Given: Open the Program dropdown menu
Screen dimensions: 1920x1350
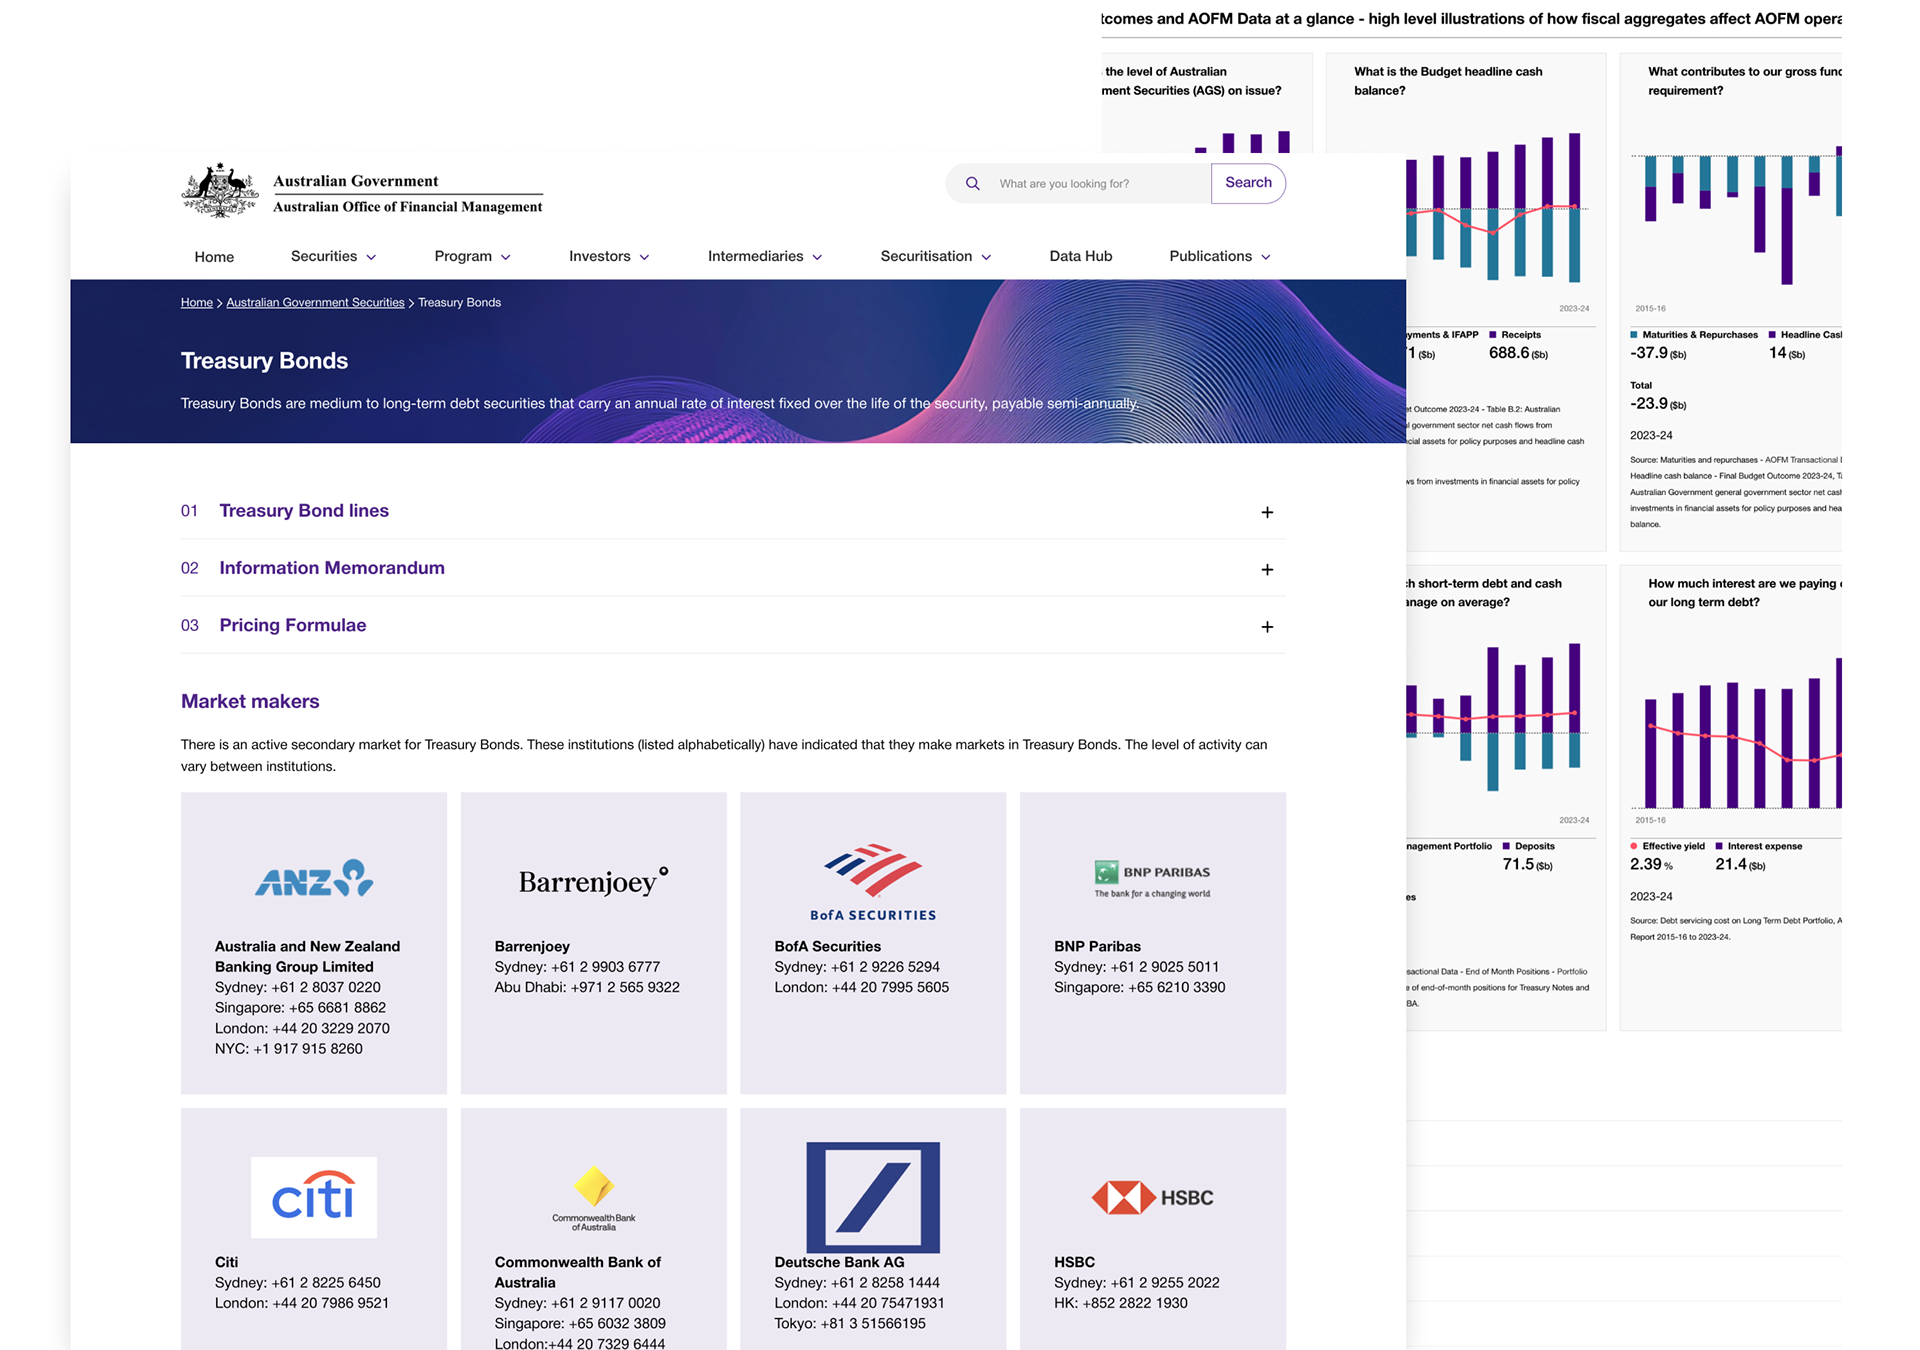Looking at the screenshot, I should pyautogui.click(x=472, y=256).
